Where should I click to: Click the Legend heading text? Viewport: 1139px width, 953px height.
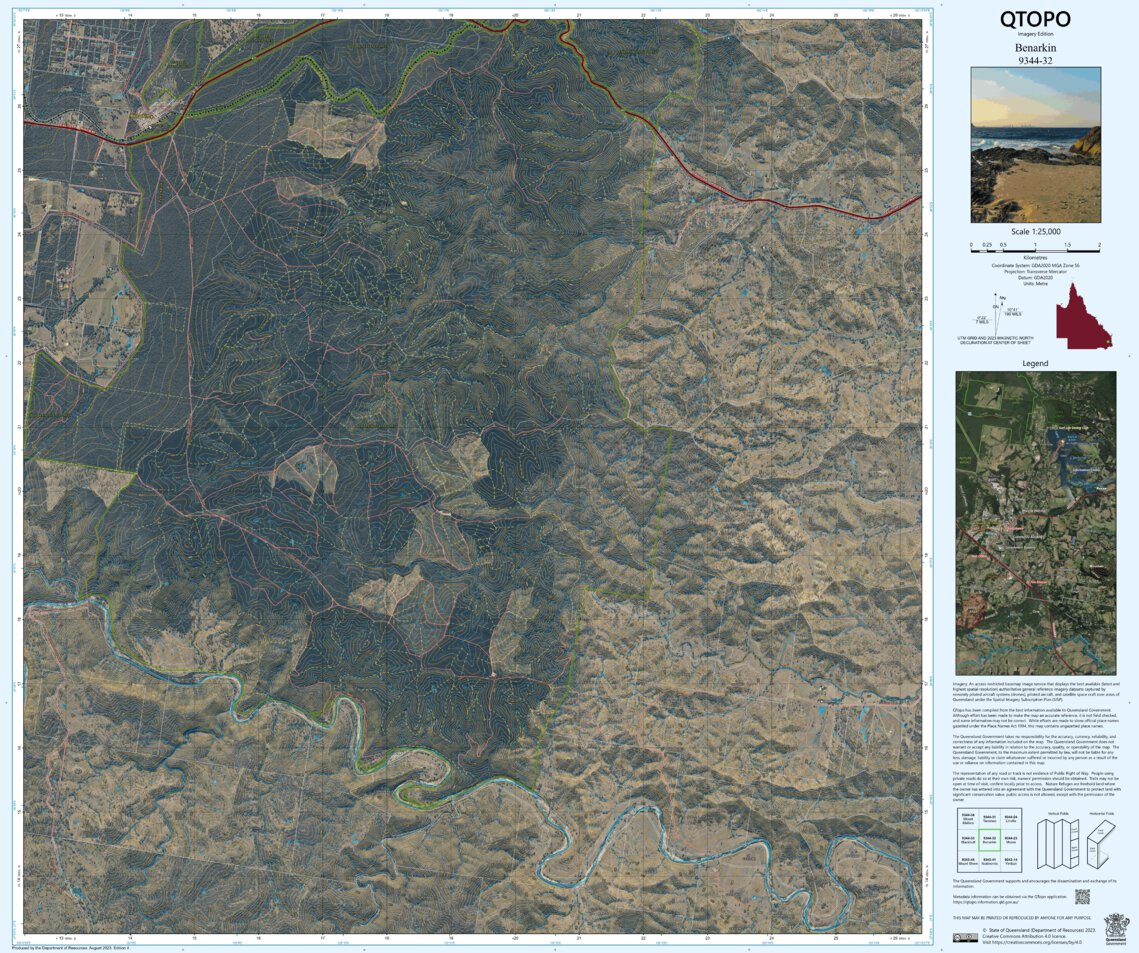[x=1037, y=363]
